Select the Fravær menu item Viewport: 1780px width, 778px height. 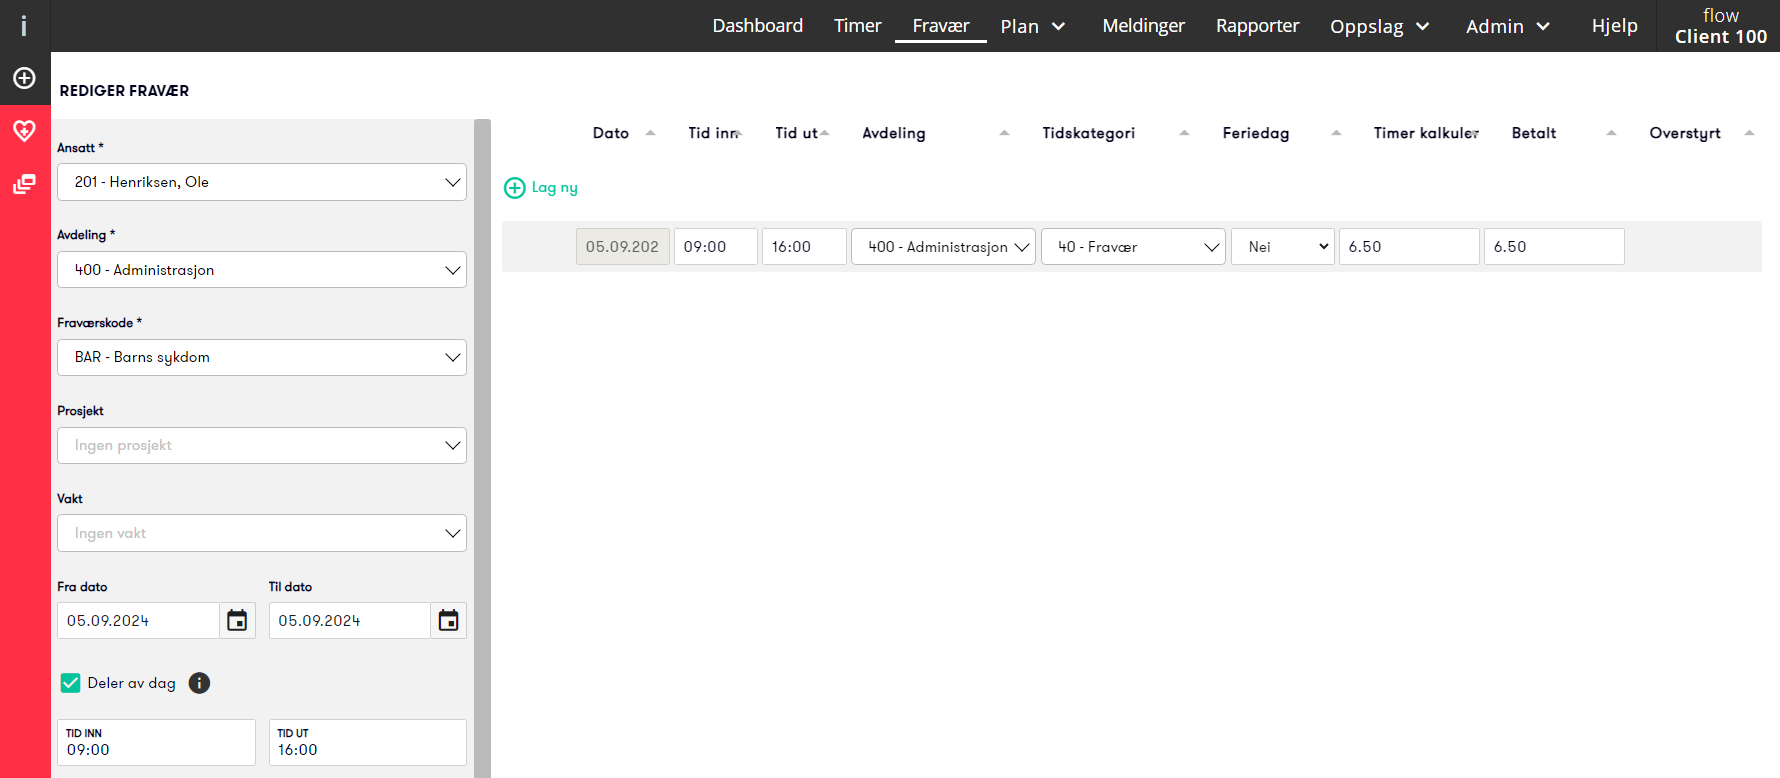[x=941, y=26]
